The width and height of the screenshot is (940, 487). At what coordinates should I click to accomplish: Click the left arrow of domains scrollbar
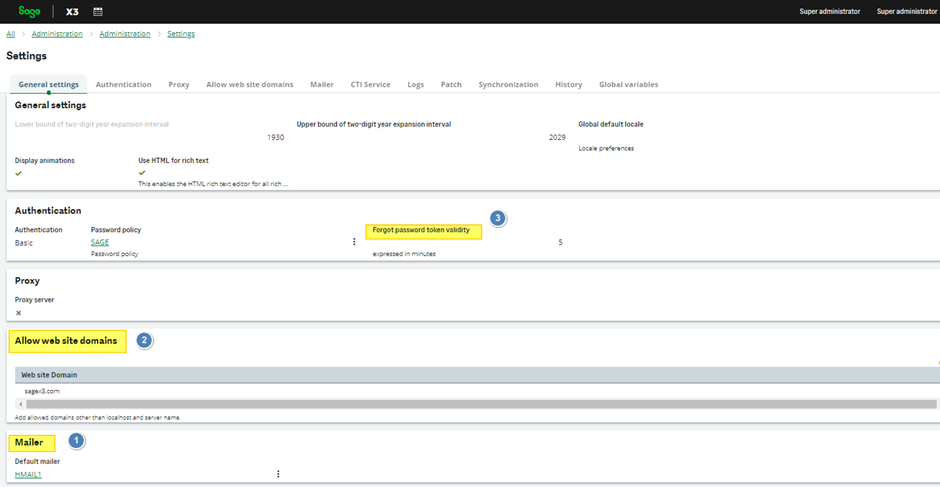[x=20, y=404]
